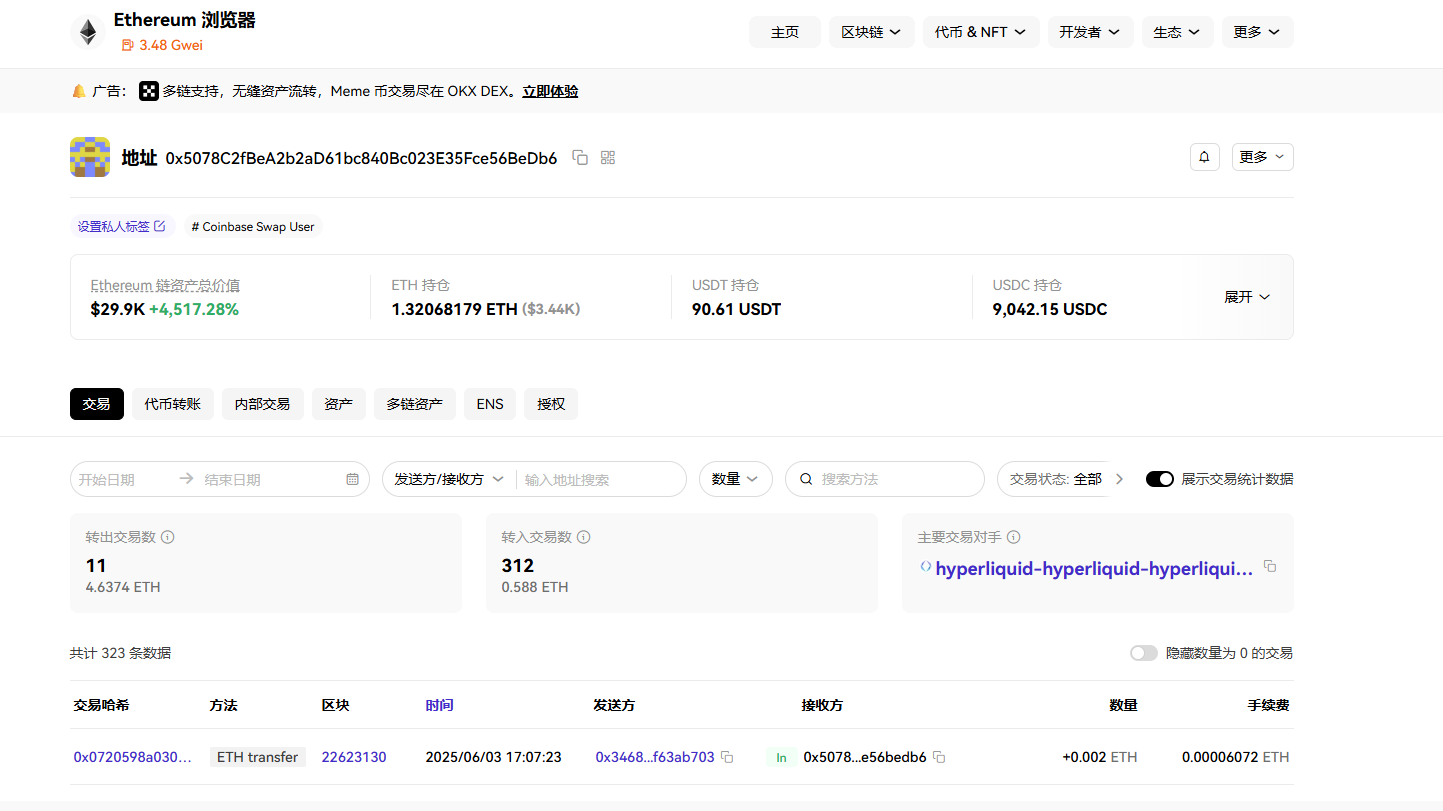Image resolution: width=1443 pixels, height=811 pixels.
Task: Open the 代币 & NFT dropdown menu
Action: pos(981,32)
